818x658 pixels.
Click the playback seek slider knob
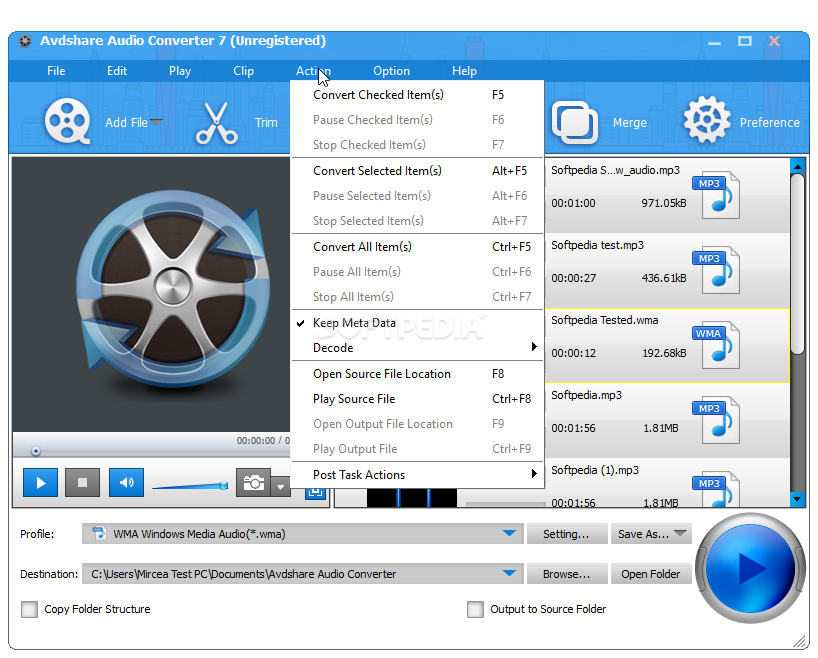coord(35,451)
